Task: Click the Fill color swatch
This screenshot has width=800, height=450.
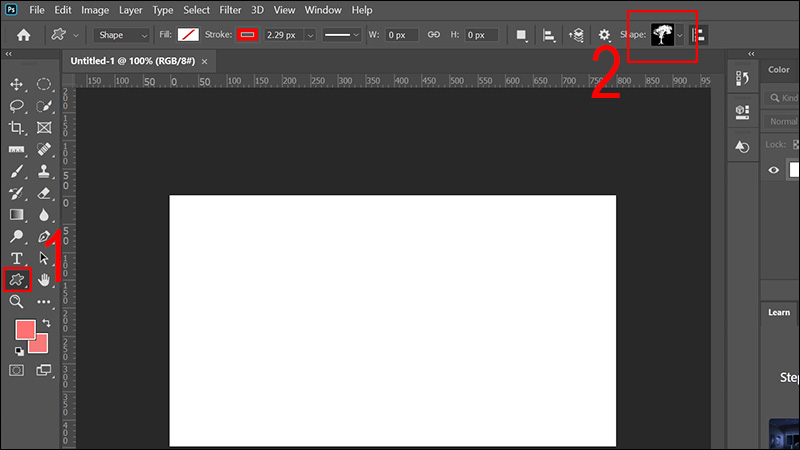Action: [188, 35]
